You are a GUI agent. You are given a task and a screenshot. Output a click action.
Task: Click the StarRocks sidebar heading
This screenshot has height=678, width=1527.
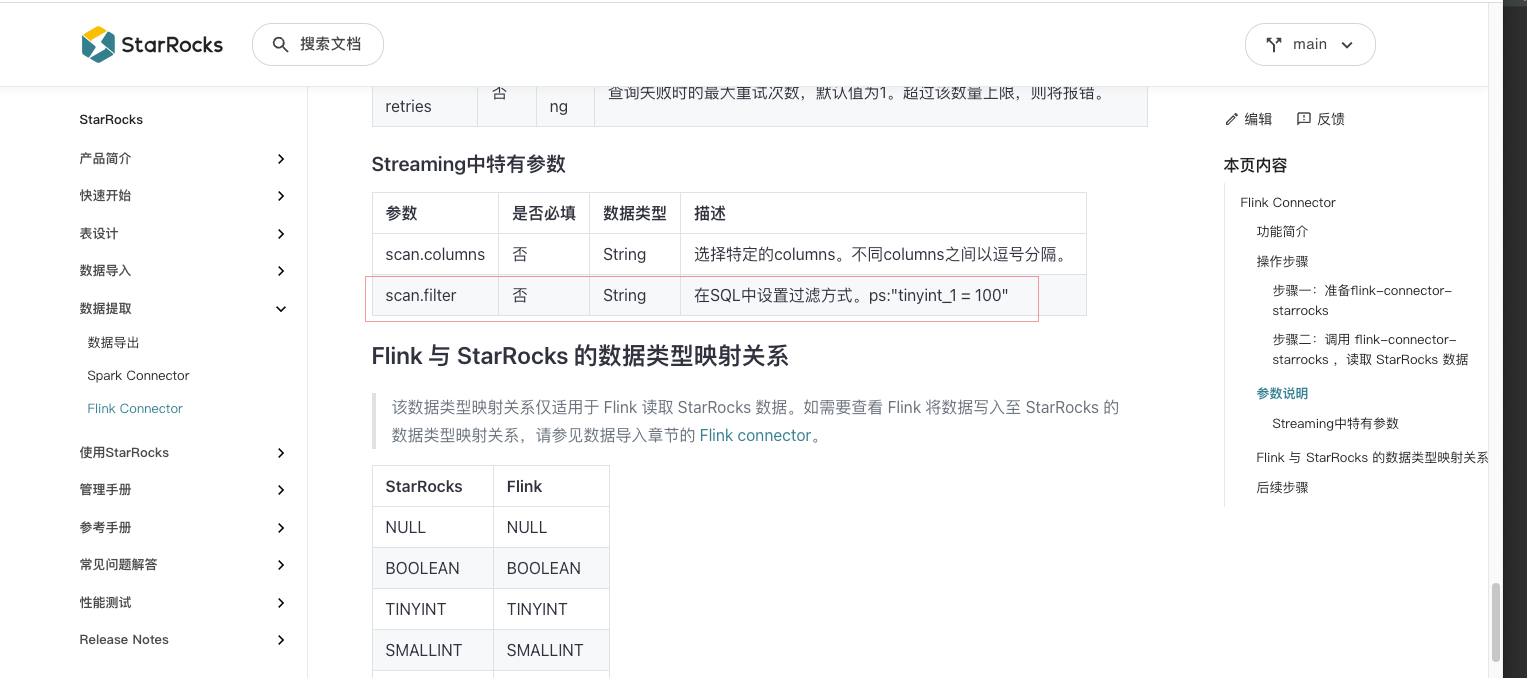click(111, 119)
